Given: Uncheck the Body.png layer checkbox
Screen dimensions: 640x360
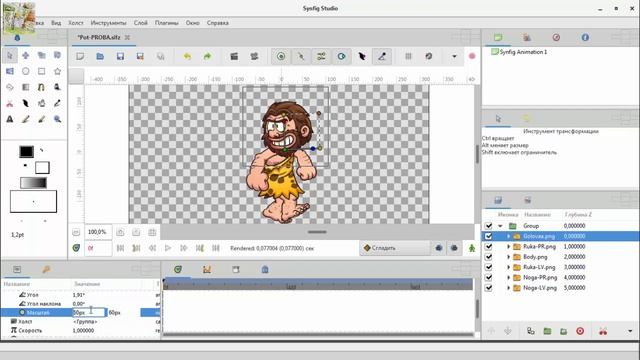Looking at the screenshot, I should 488,257.
